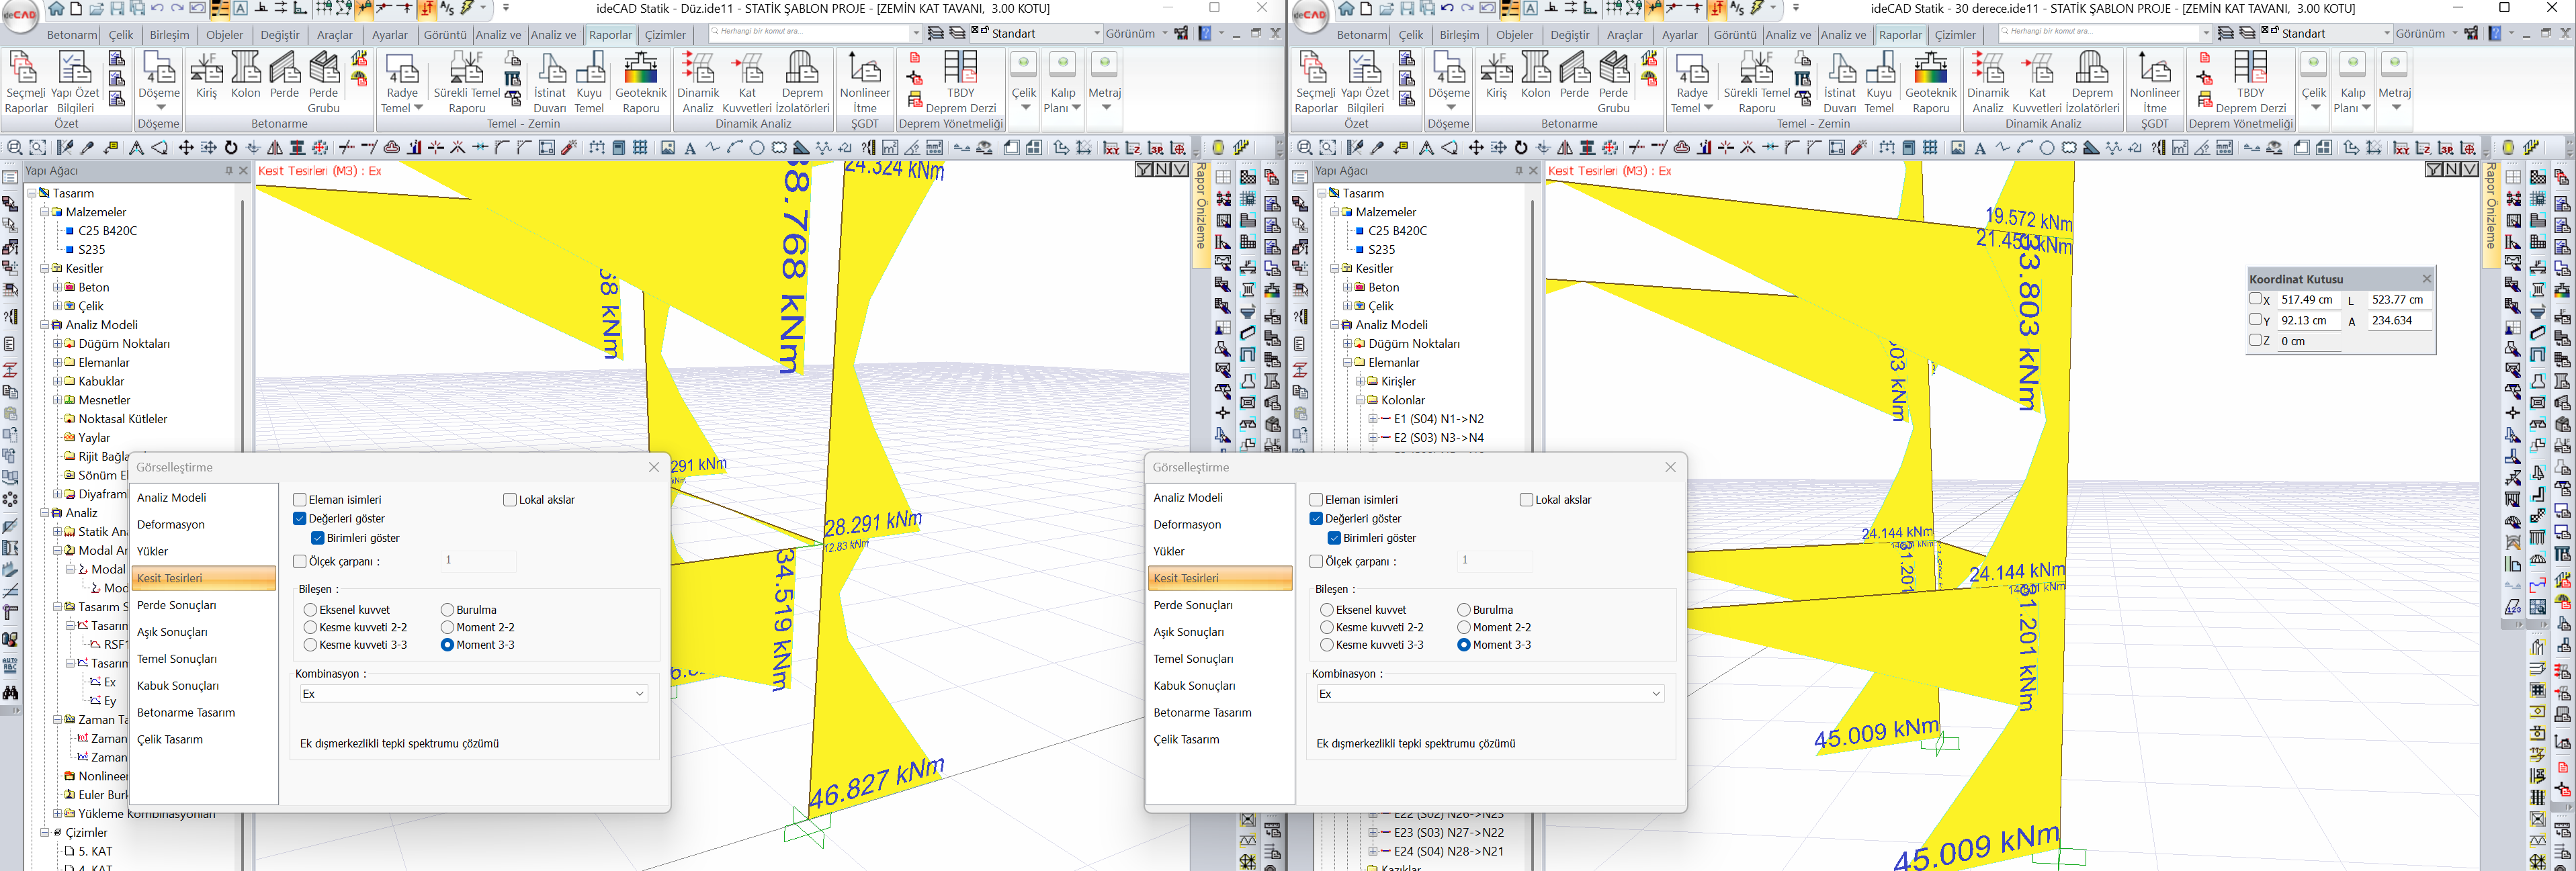The image size is (2576, 871).
Task: Select Kesme kuvveti 3-3 in 30 derece dialog
Action: 1327,645
